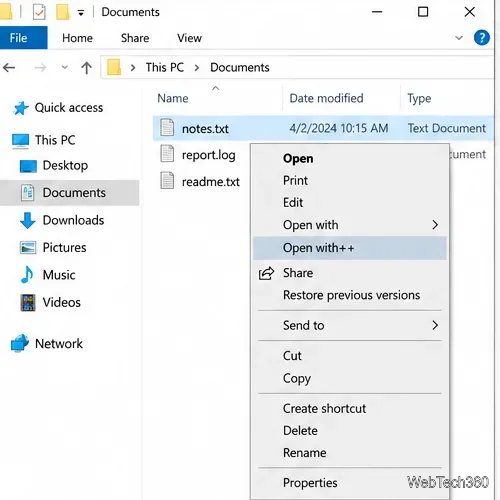The image size is (500, 500).
Task: Select the readme.txt file name
Action: click(x=211, y=182)
